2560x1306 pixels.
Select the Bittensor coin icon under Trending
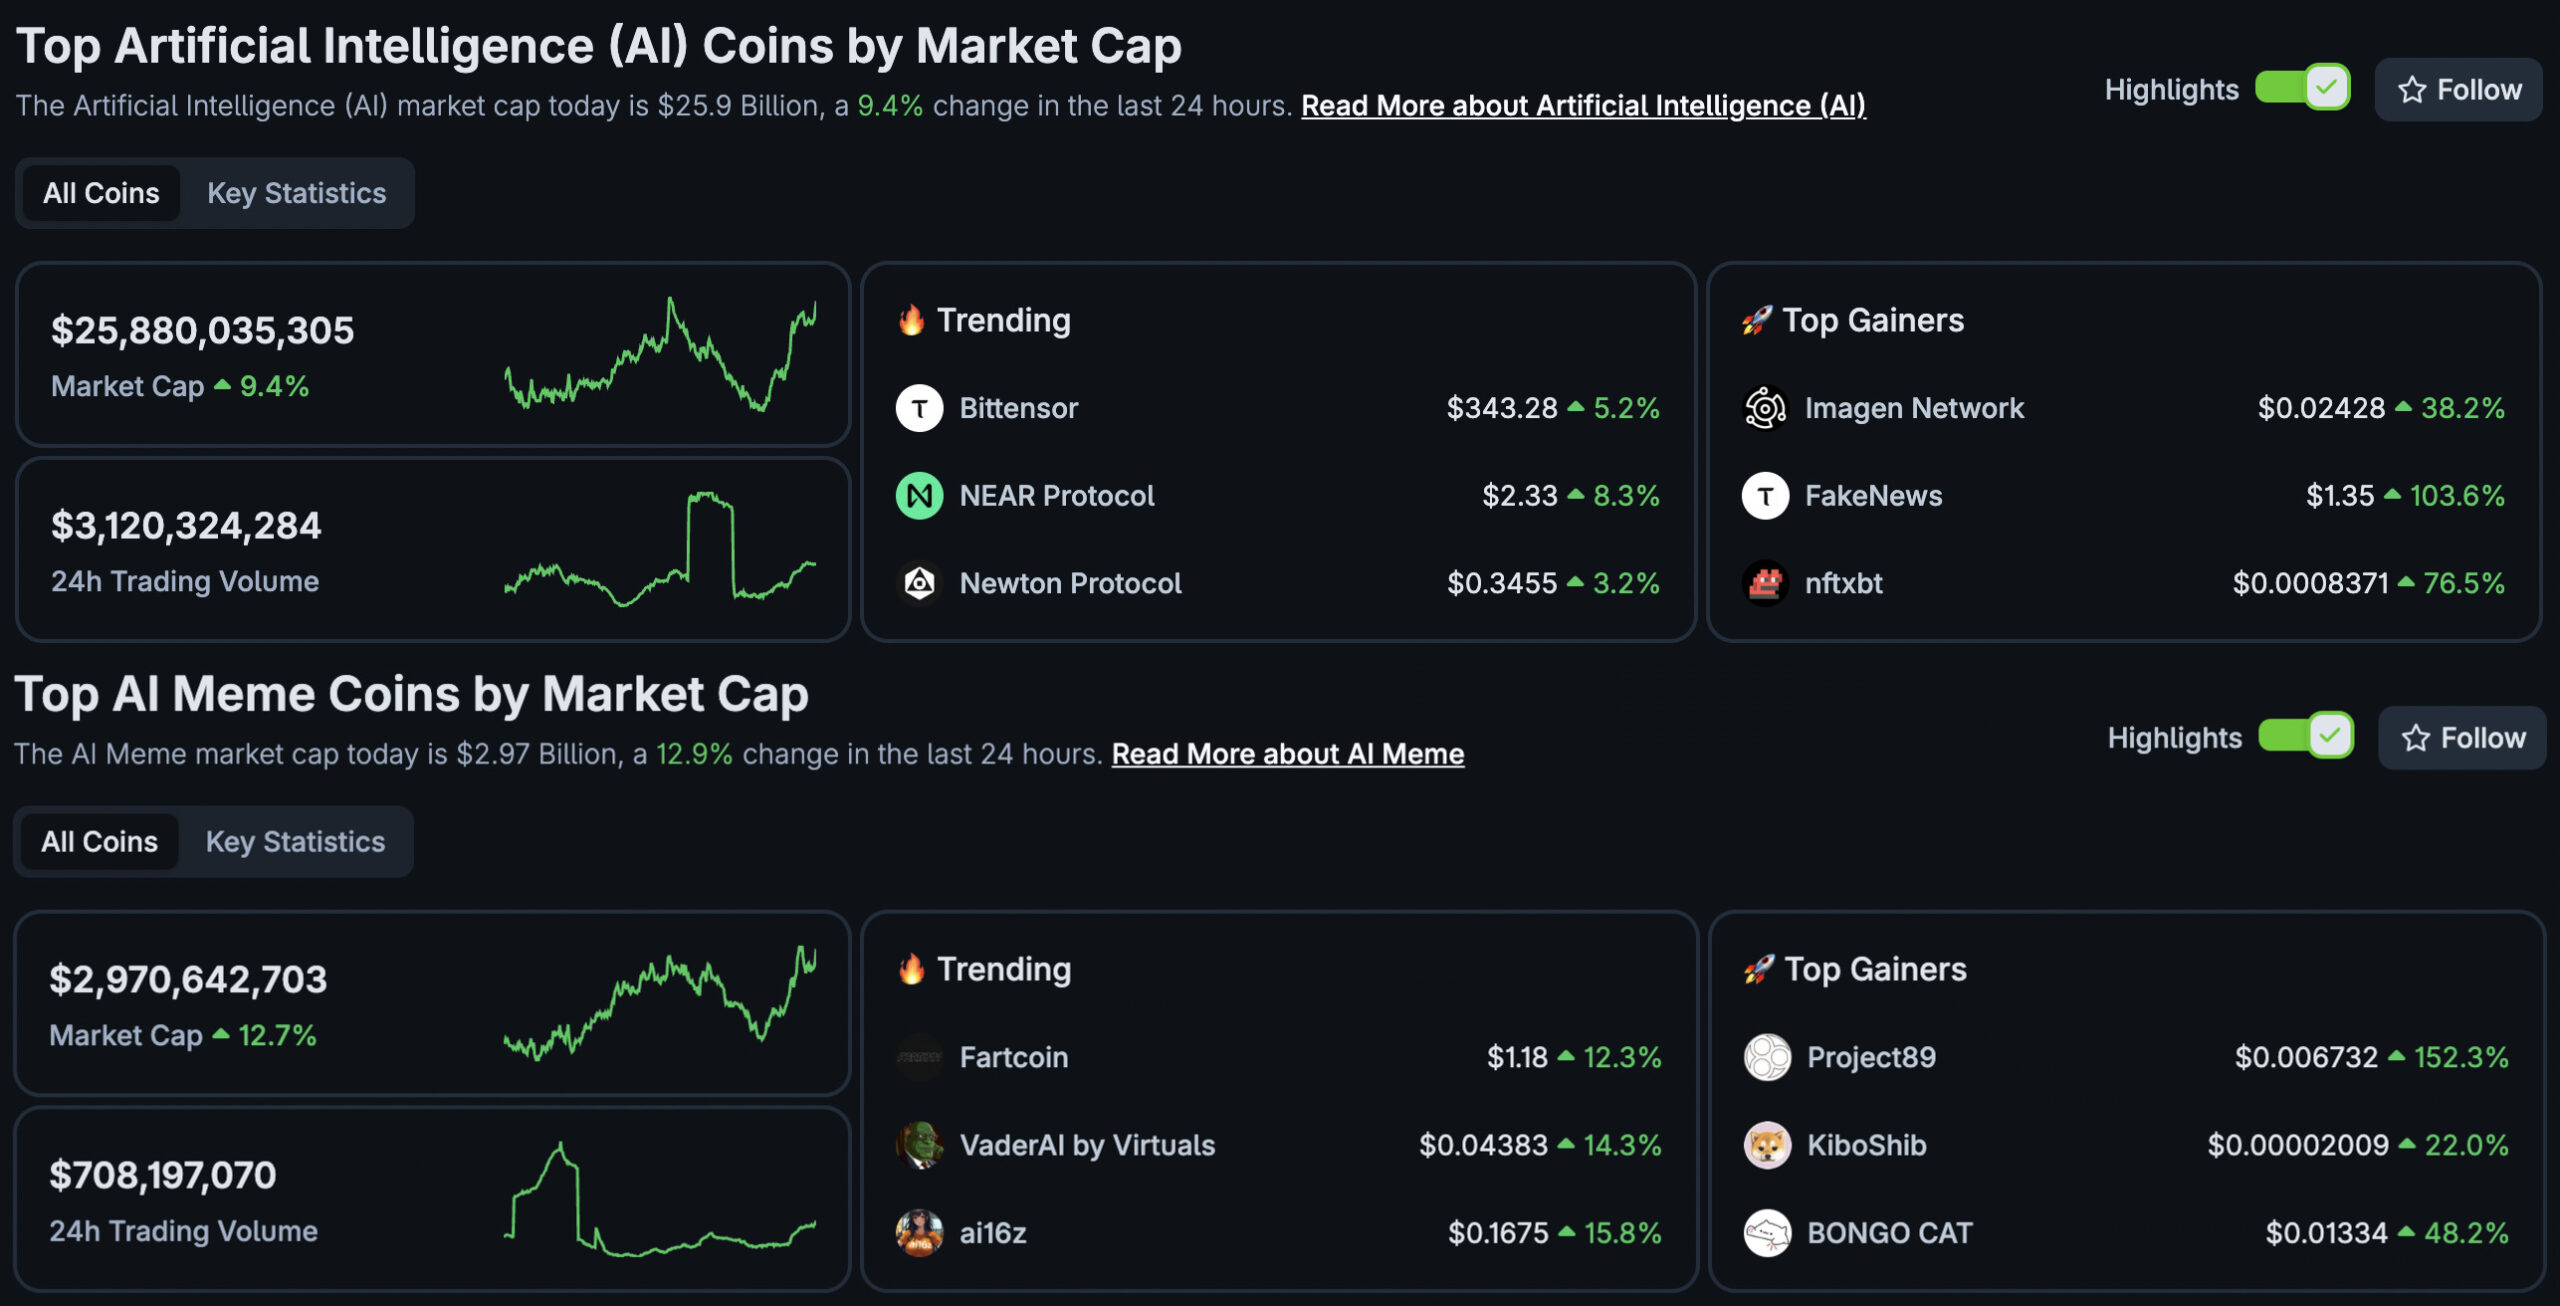point(919,408)
